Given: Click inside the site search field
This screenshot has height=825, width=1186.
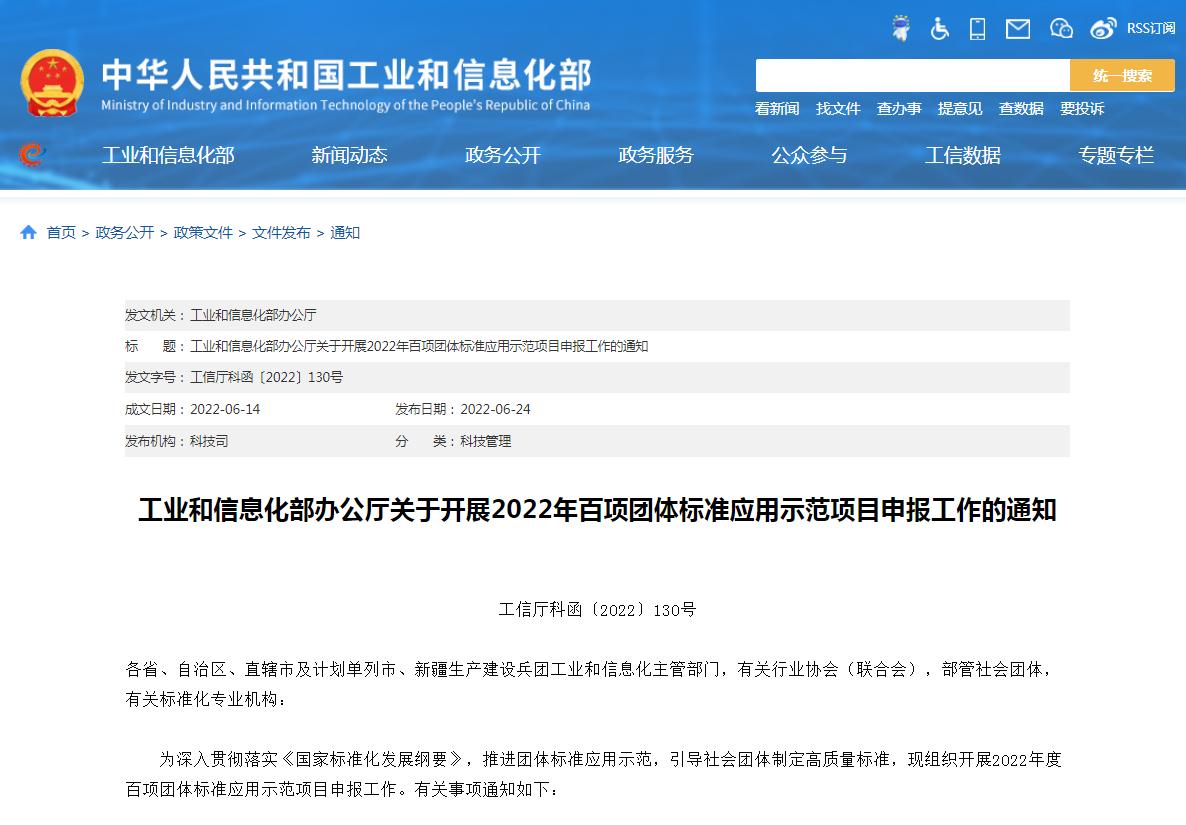Looking at the screenshot, I should tap(912, 76).
